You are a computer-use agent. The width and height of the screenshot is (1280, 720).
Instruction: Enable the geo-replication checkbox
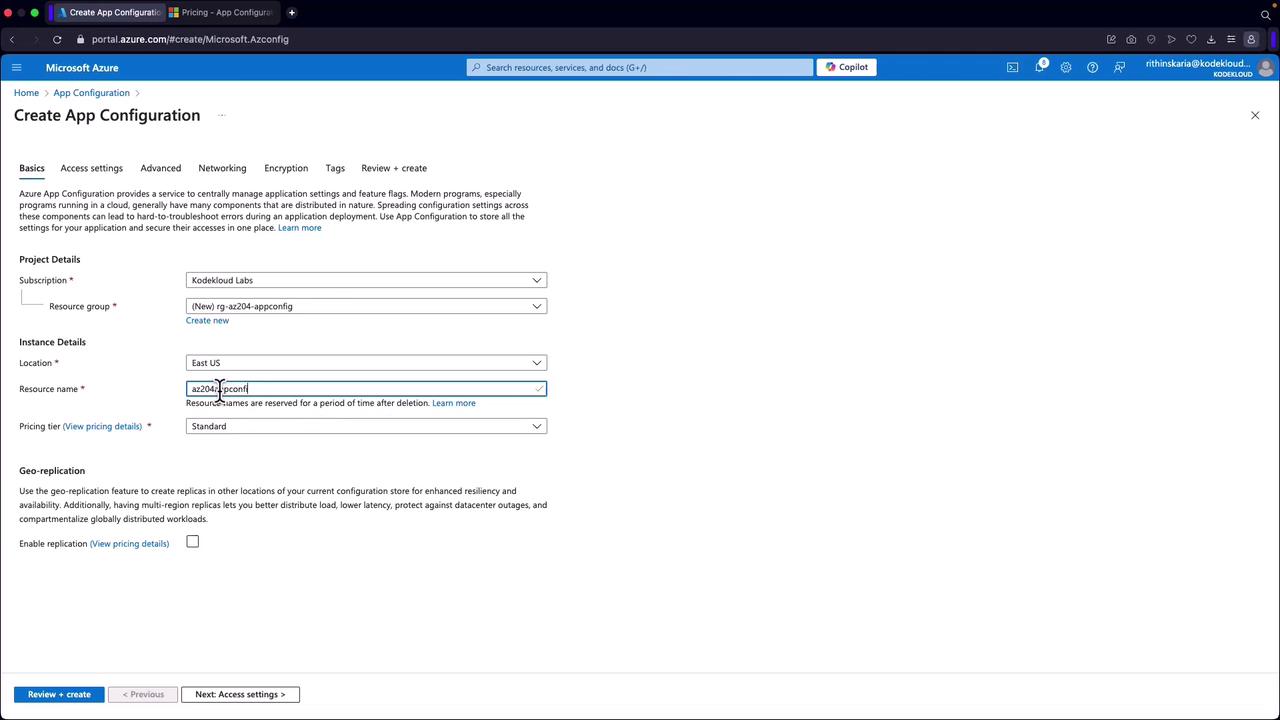(x=193, y=542)
